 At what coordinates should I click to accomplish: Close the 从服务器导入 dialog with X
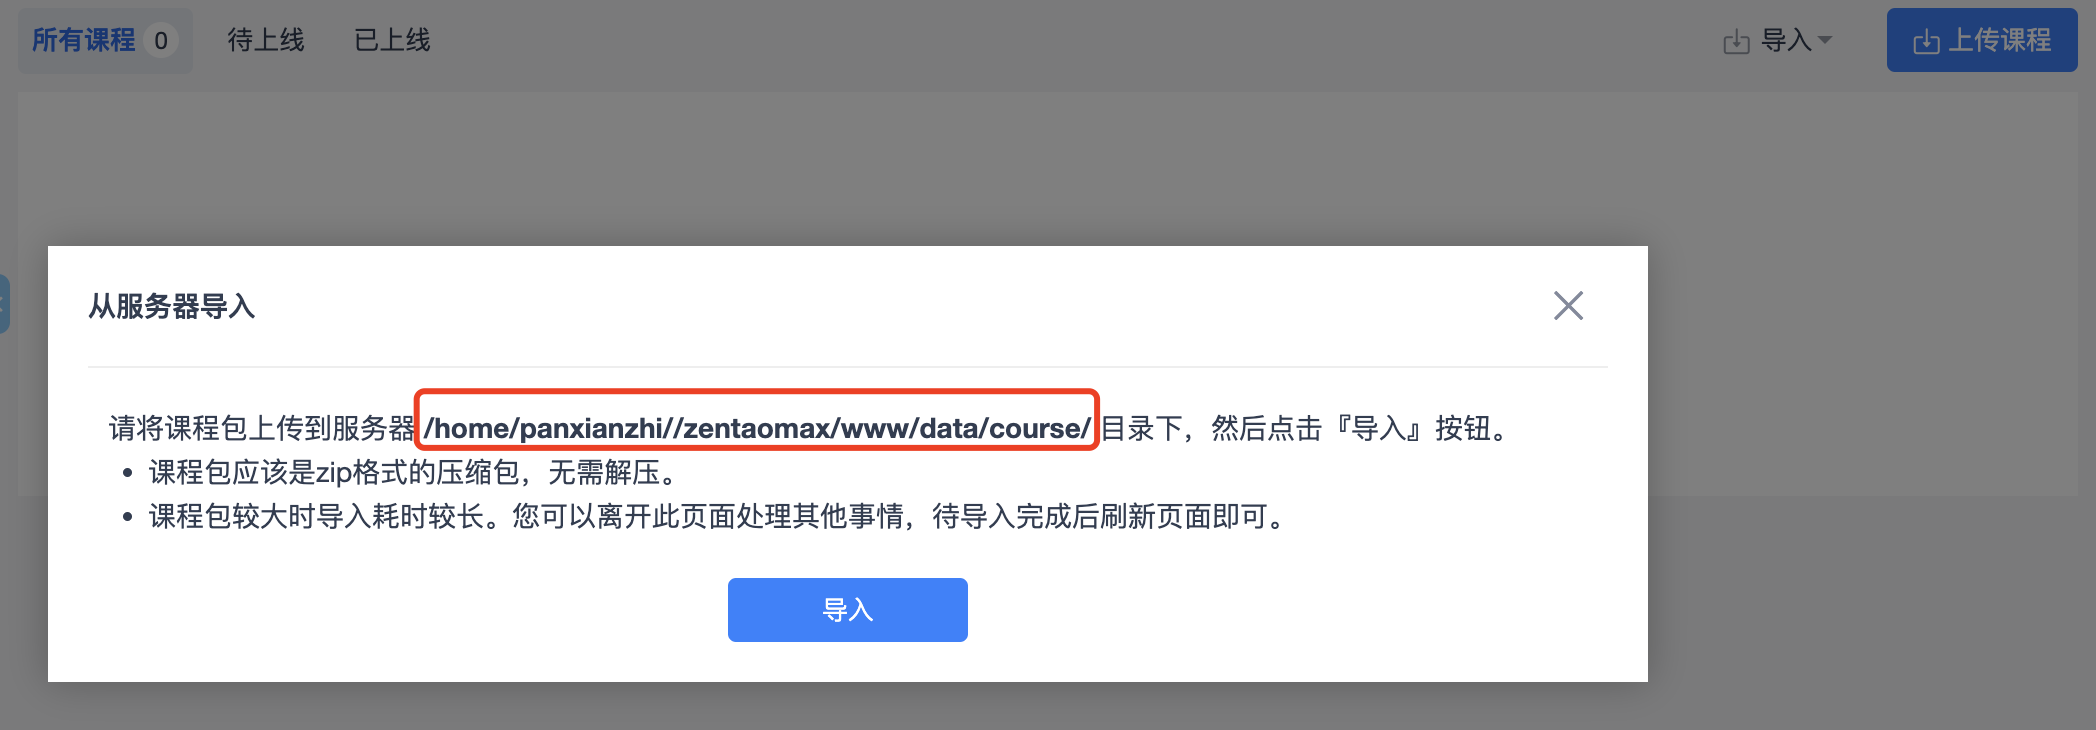[1568, 305]
